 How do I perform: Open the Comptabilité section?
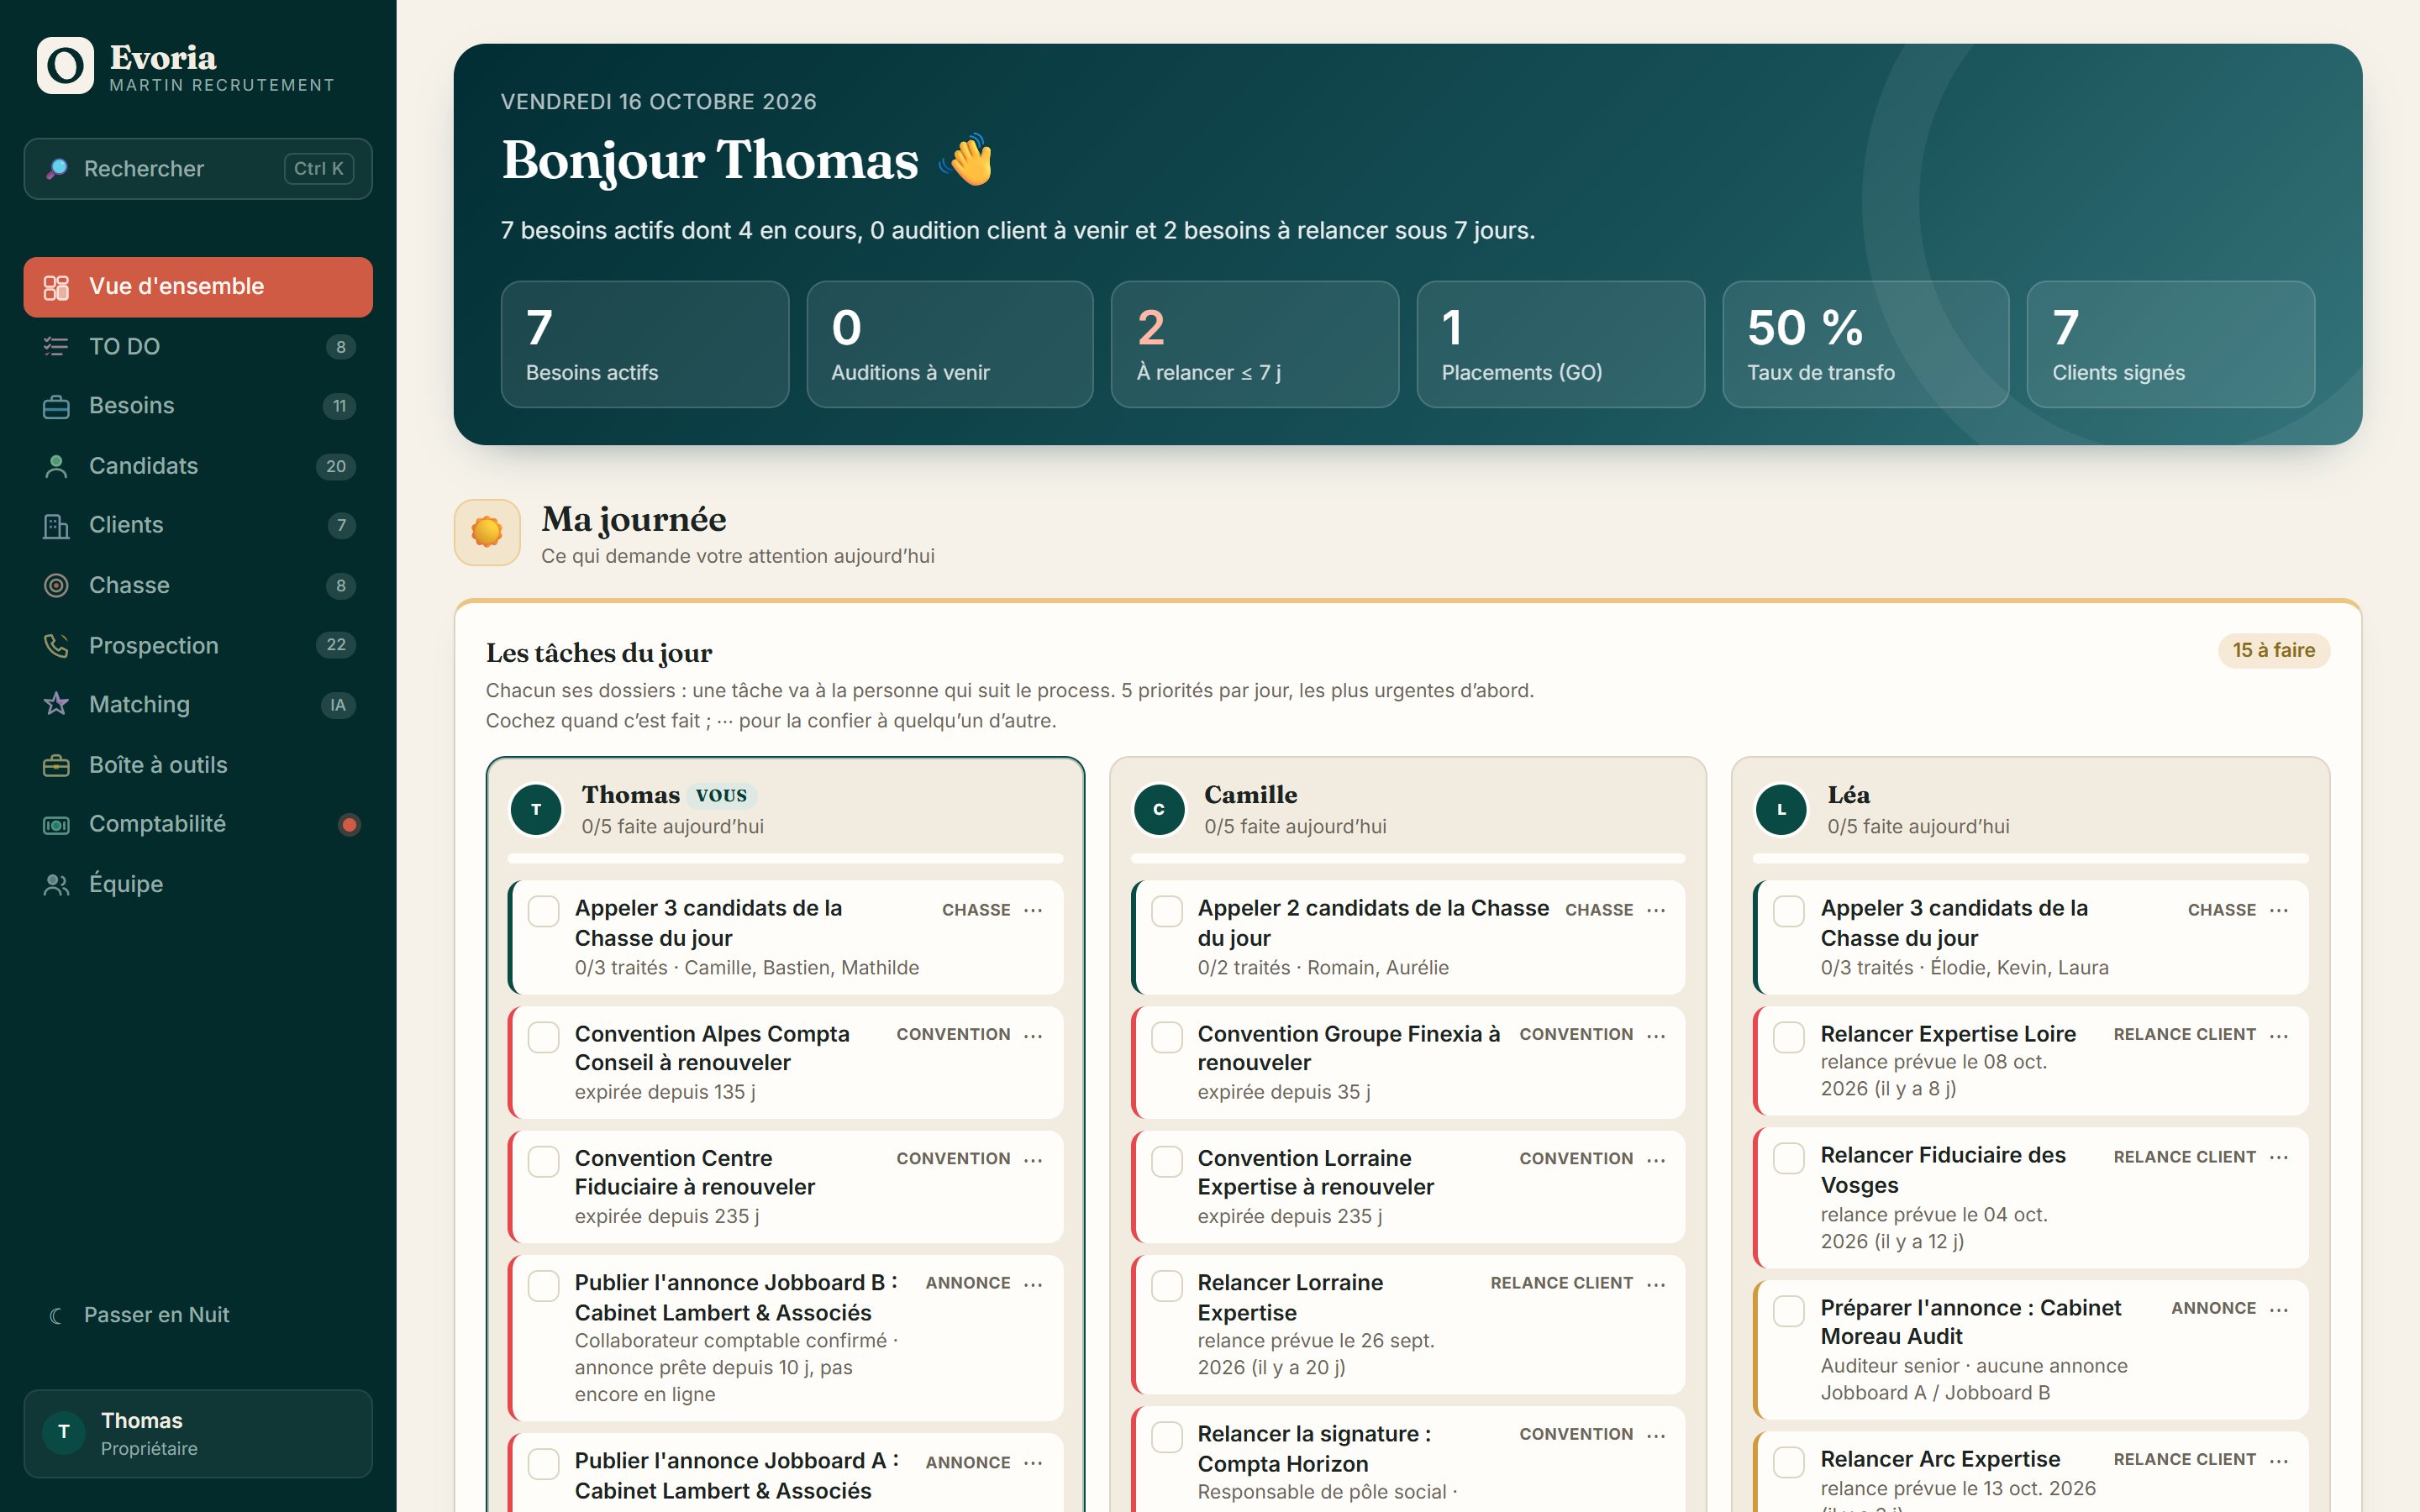click(x=198, y=824)
